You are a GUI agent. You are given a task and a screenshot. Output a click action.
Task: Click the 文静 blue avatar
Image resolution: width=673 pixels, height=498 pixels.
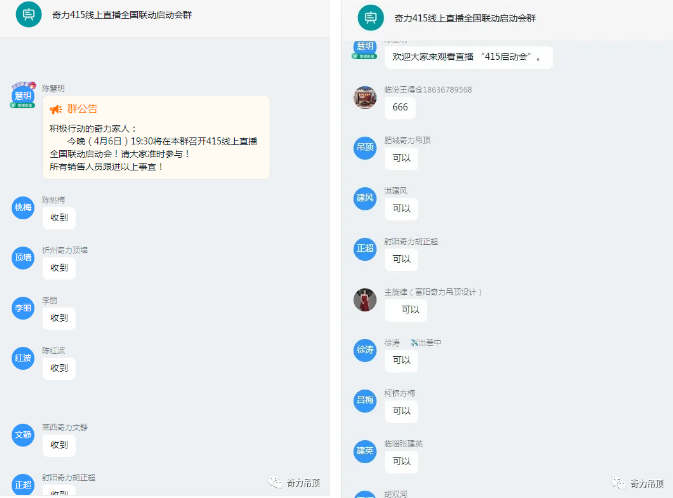[23, 435]
